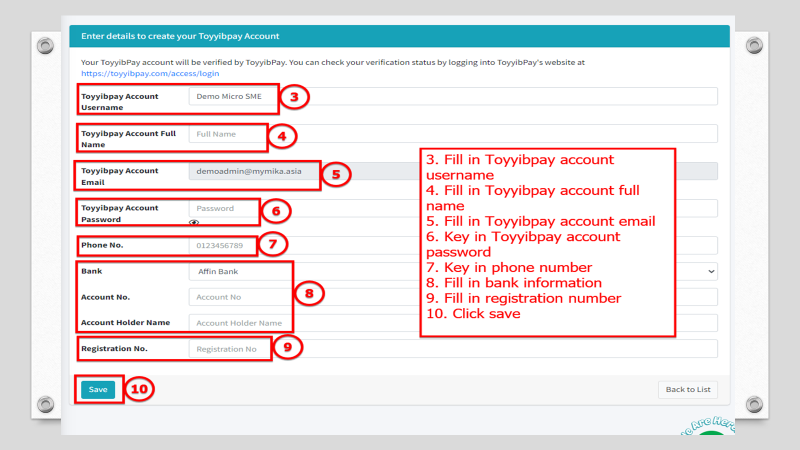Screen dimensions: 800x450
Task: Click the Save button
Action: [98, 390]
